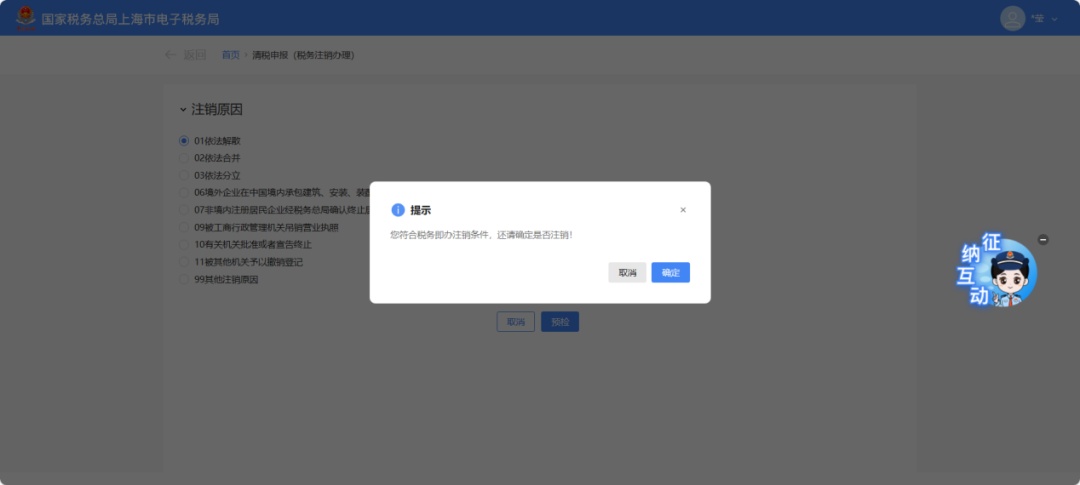Click 取消 in the 提示 dialog
Image resolution: width=1080 pixels, height=485 pixels.
(627, 272)
